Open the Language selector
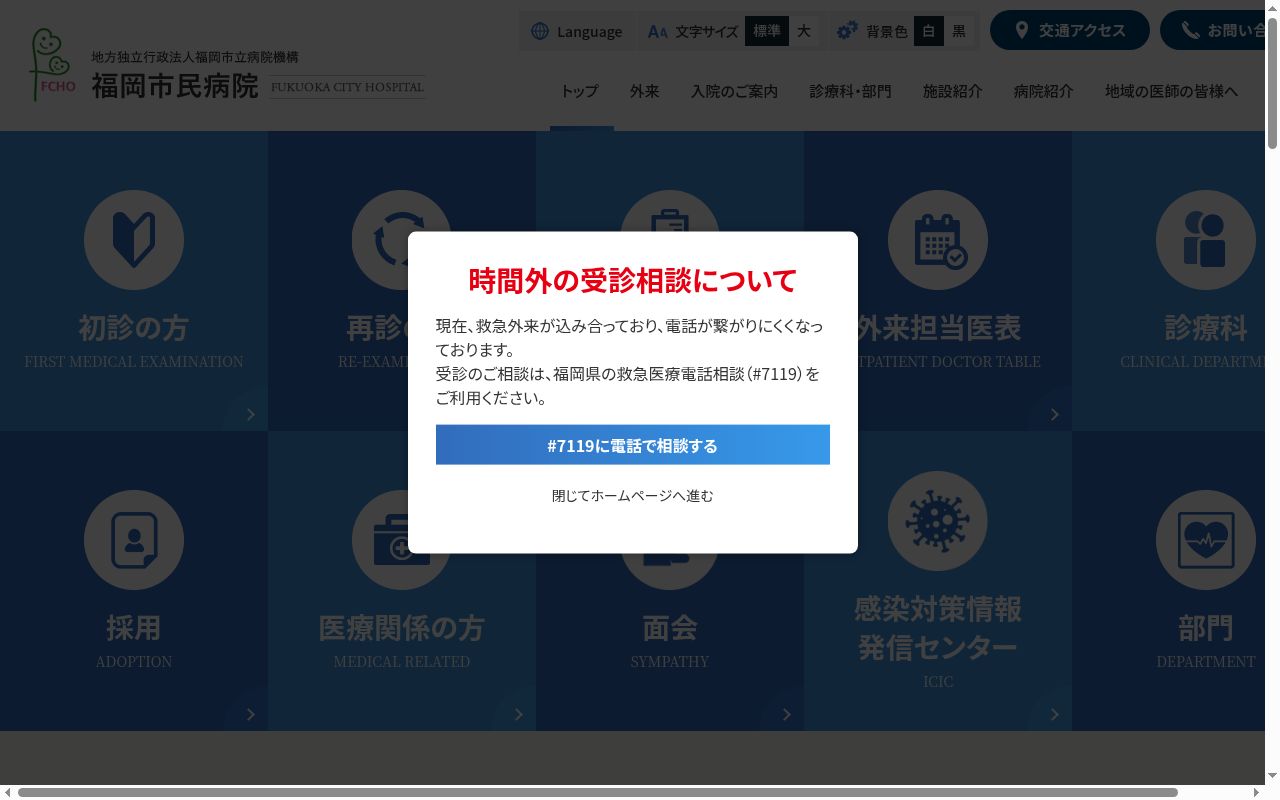The height and width of the screenshot is (800, 1280). coord(576,31)
